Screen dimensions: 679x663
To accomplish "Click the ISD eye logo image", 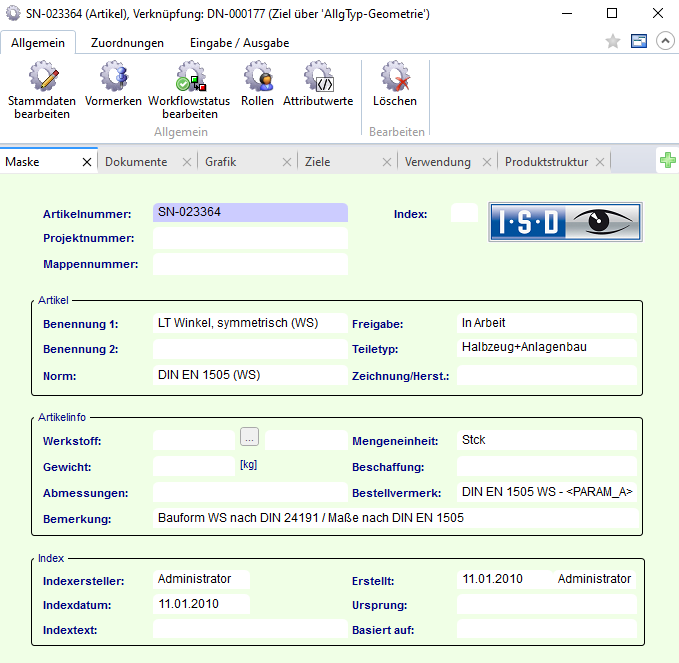I will coord(565,222).
